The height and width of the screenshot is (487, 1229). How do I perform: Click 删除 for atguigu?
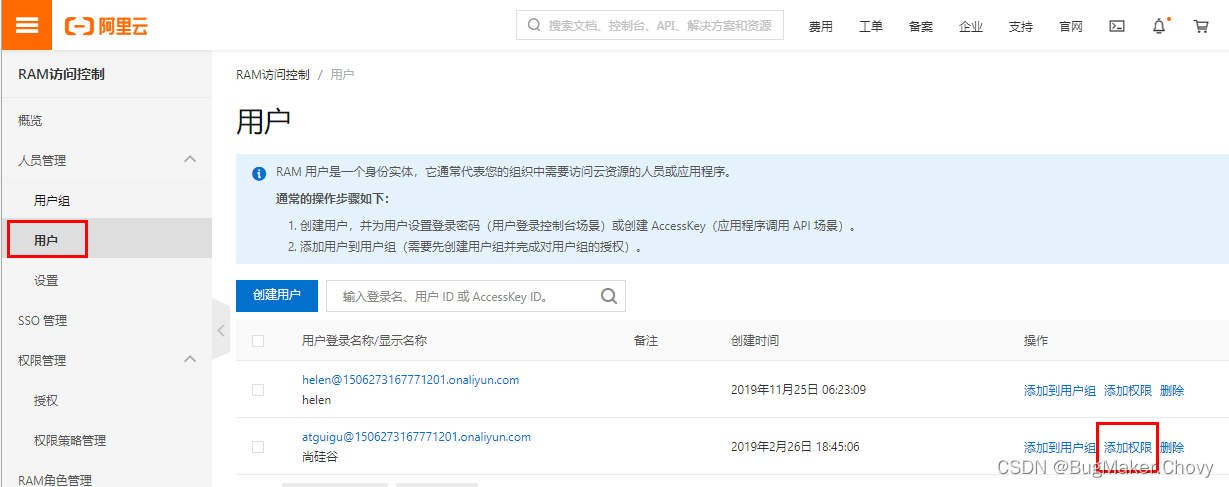(1172, 448)
